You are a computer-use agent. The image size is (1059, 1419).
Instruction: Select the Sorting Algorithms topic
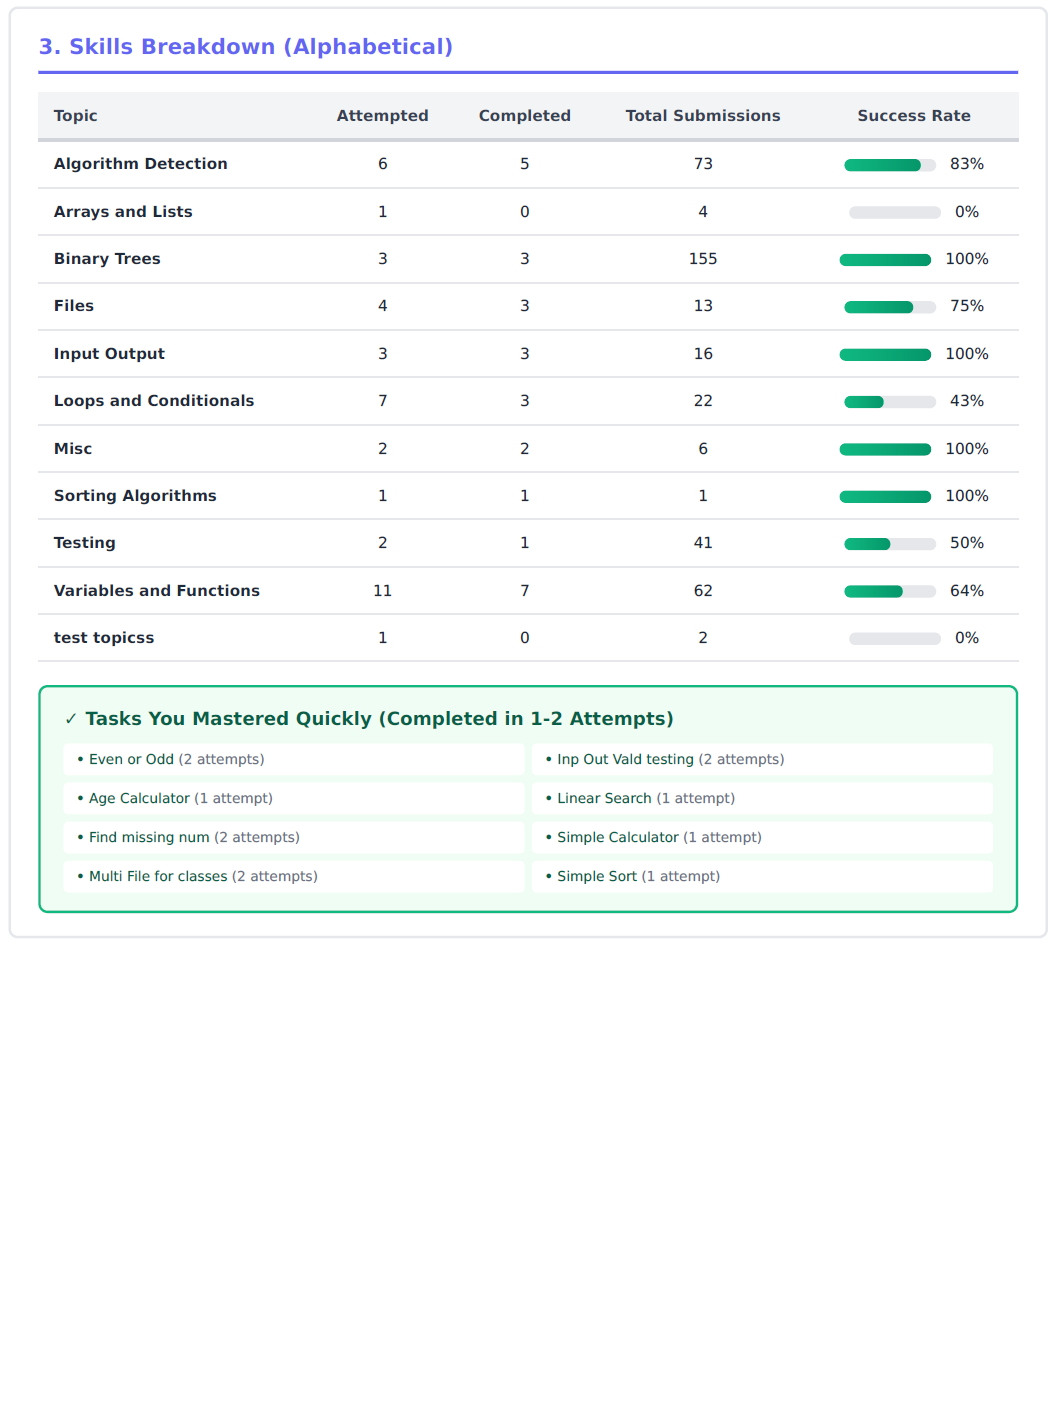click(135, 496)
